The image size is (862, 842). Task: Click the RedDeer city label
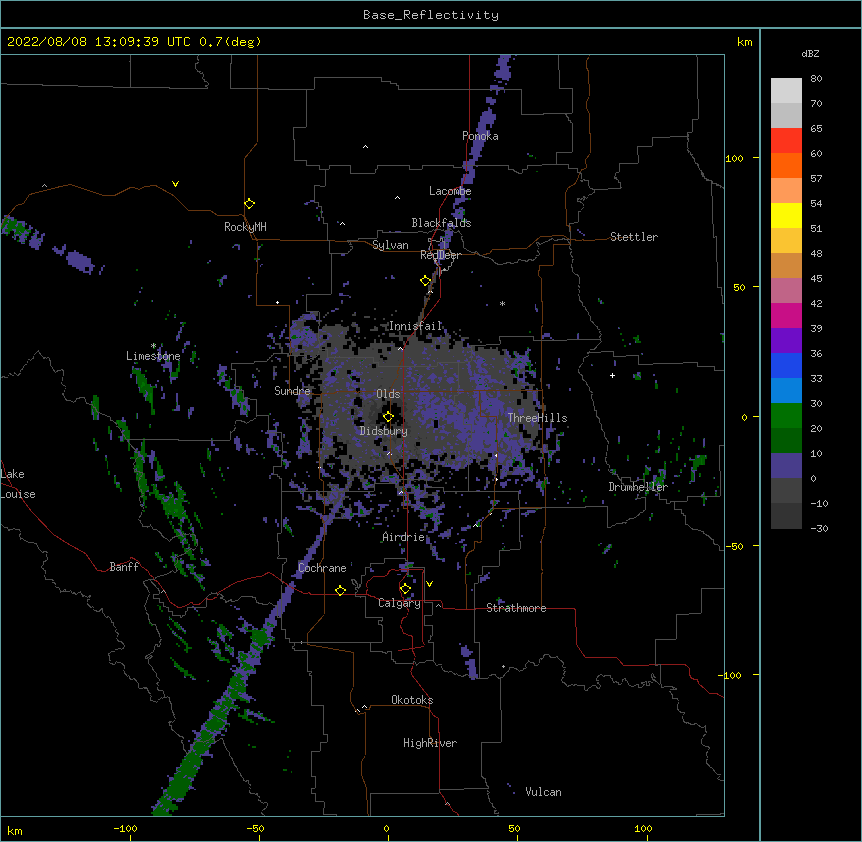(440, 255)
